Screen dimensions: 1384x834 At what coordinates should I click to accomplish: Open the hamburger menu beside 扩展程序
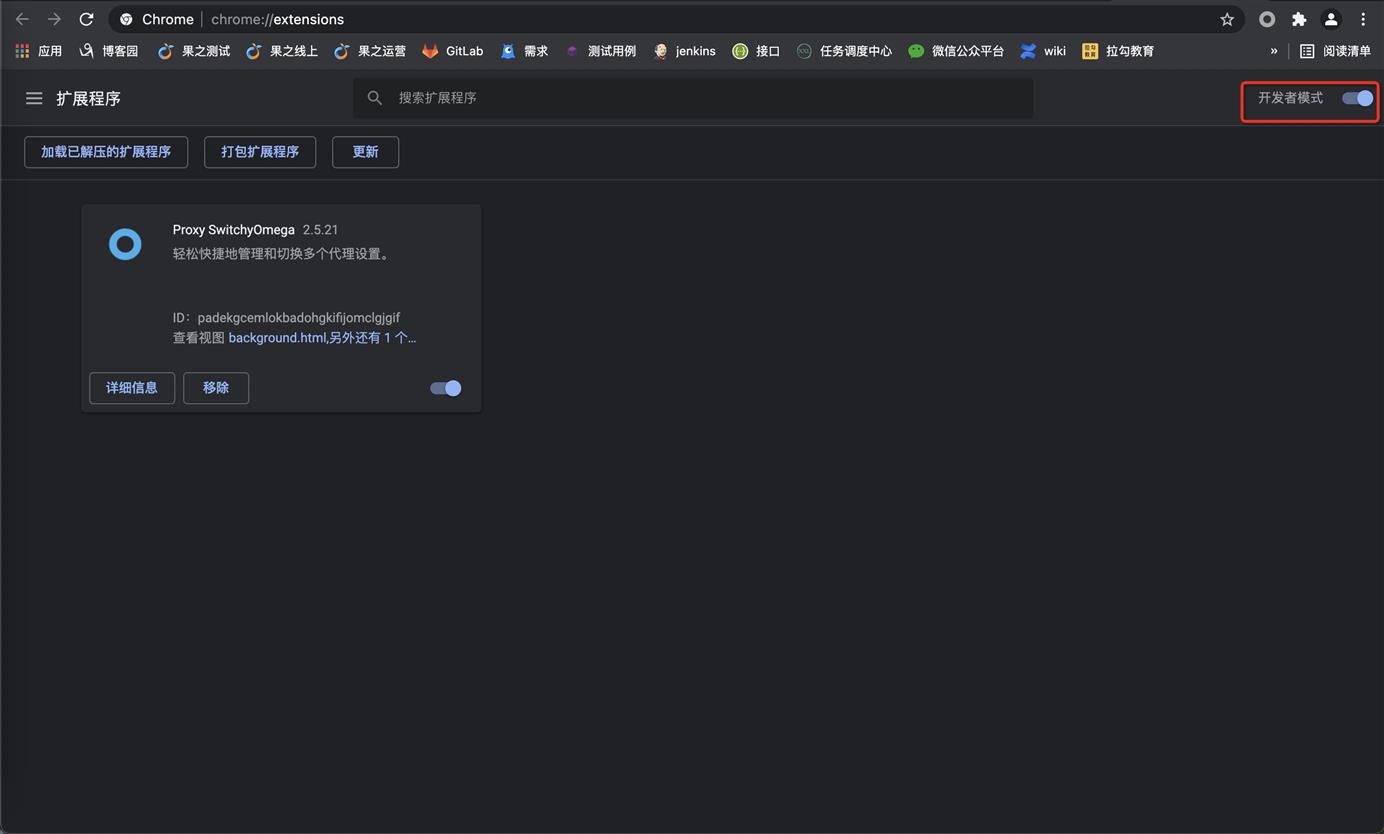pos(34,98)
